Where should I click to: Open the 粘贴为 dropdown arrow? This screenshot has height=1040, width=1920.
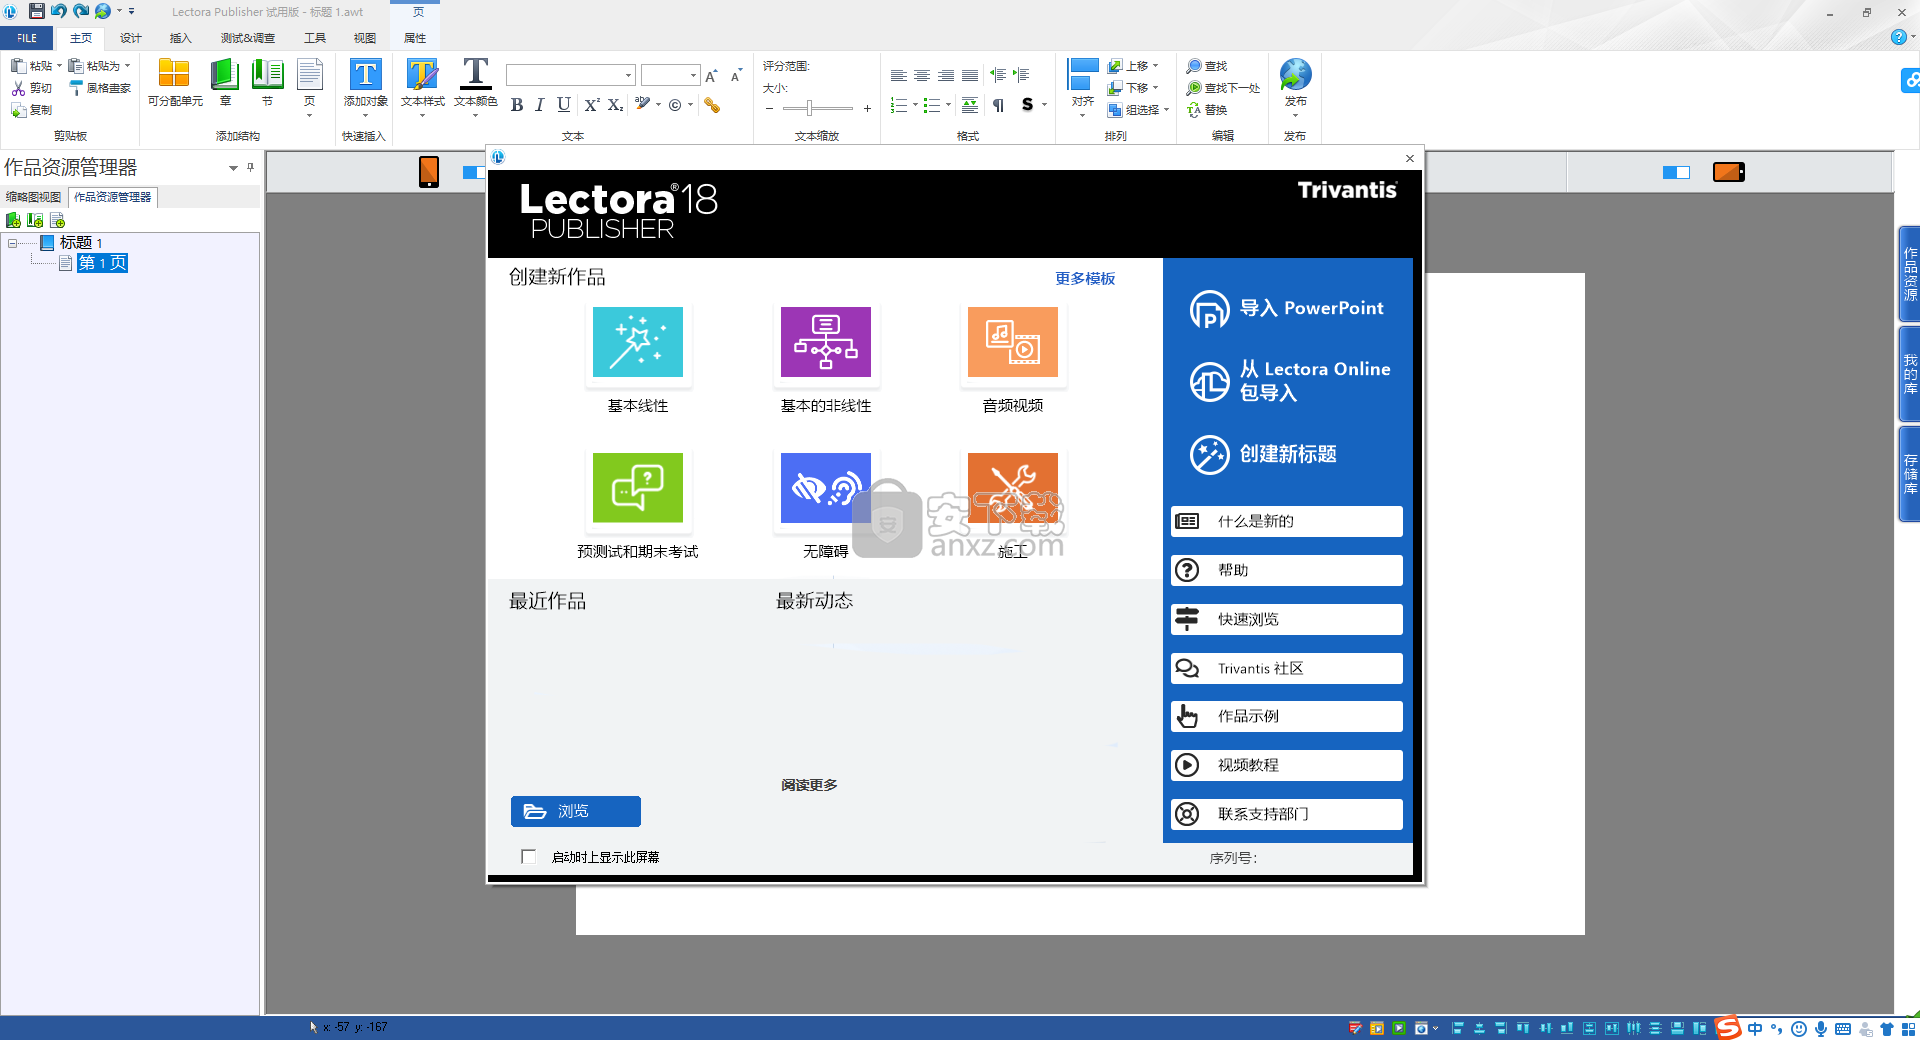coord(127,66)
